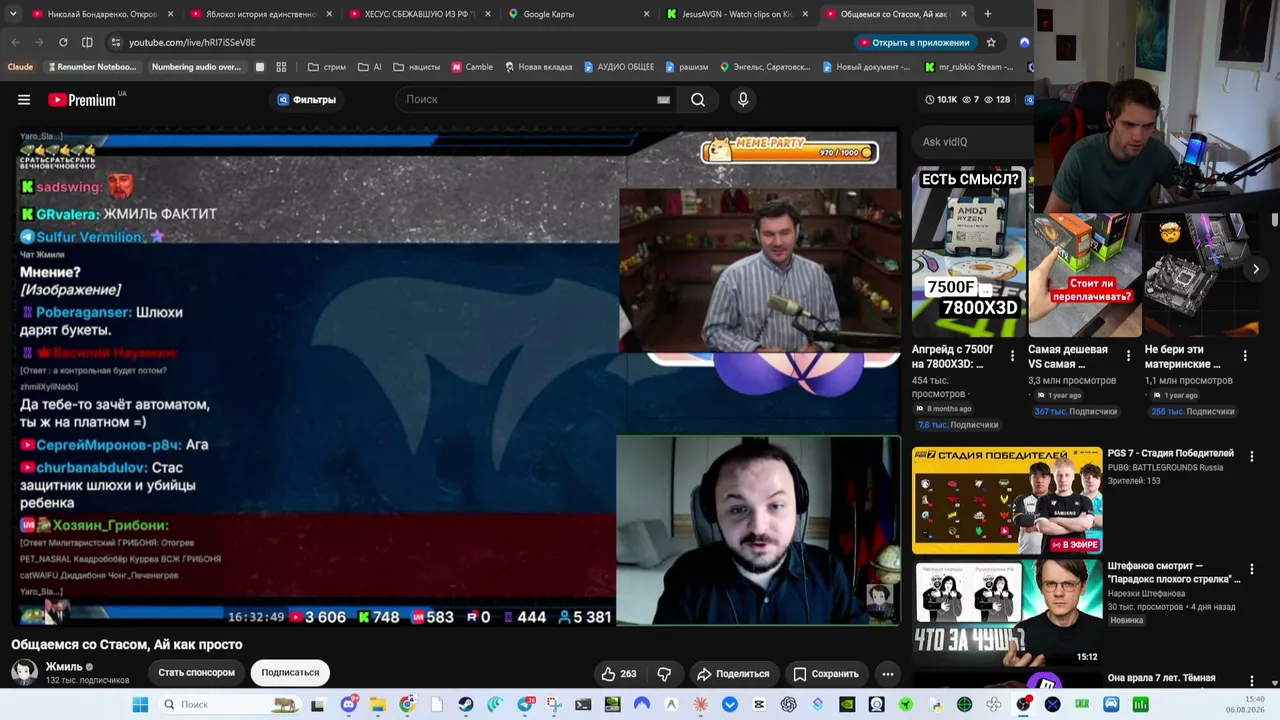Click 'Открыть в приложении' button
This screenshot has width=1280, height=720.
click(915, 42)
